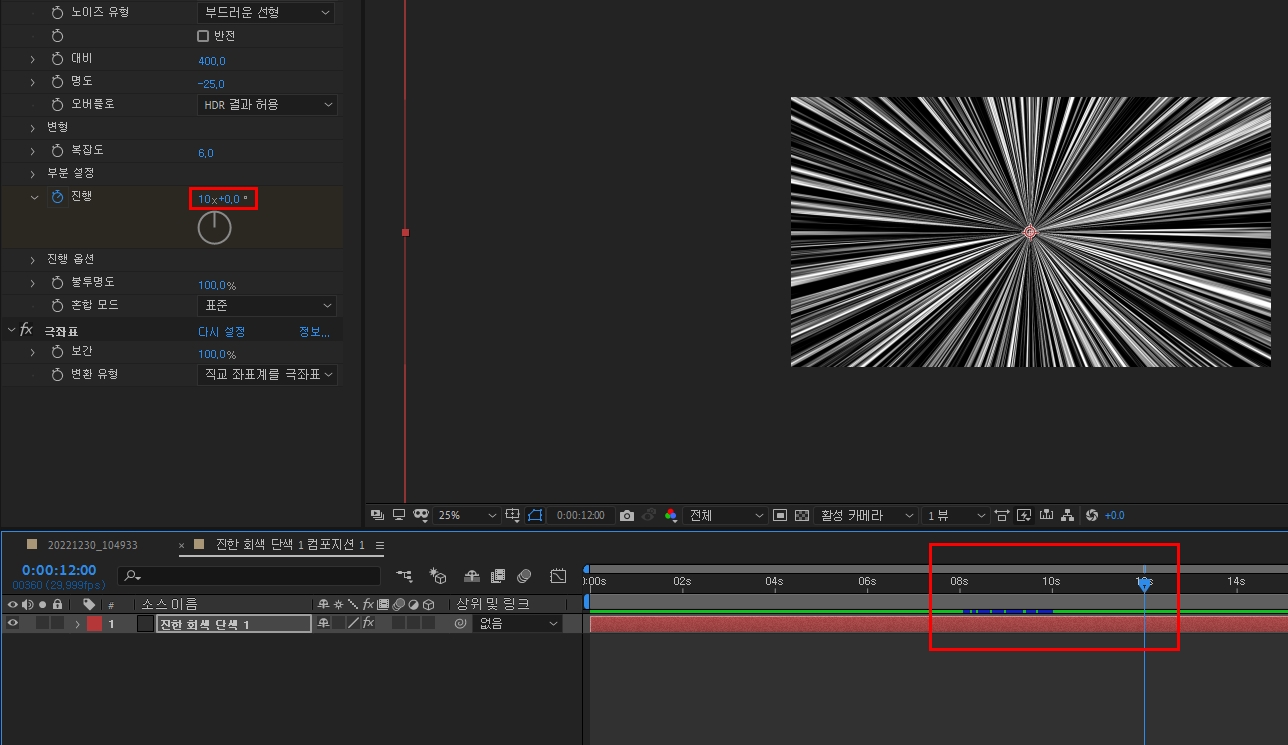The image size is (1288, 745).
Task: Toggle Always Preview This View icon
Action: coord(377,515)
